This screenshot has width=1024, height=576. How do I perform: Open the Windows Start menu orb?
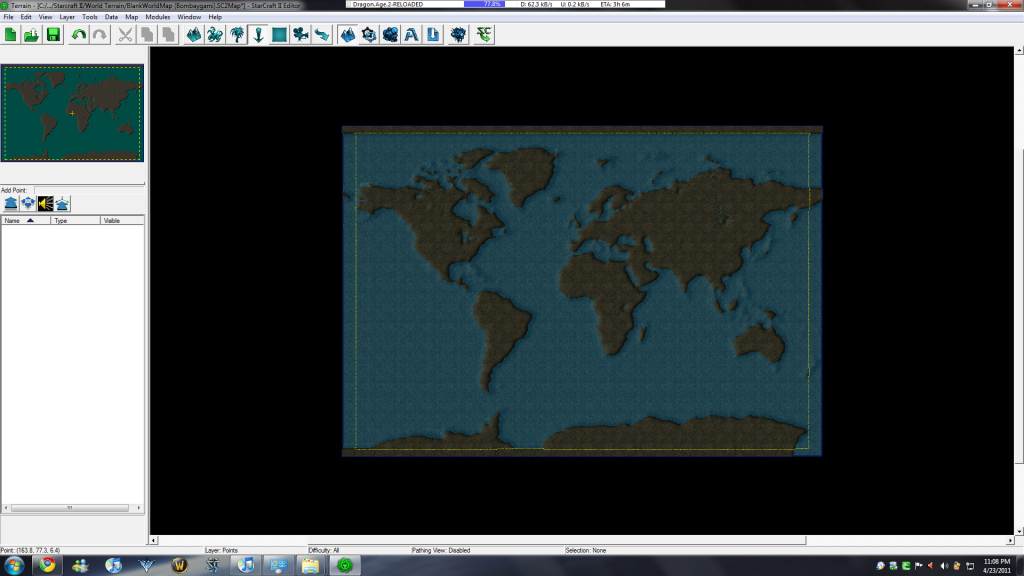(x=14, y=566)
